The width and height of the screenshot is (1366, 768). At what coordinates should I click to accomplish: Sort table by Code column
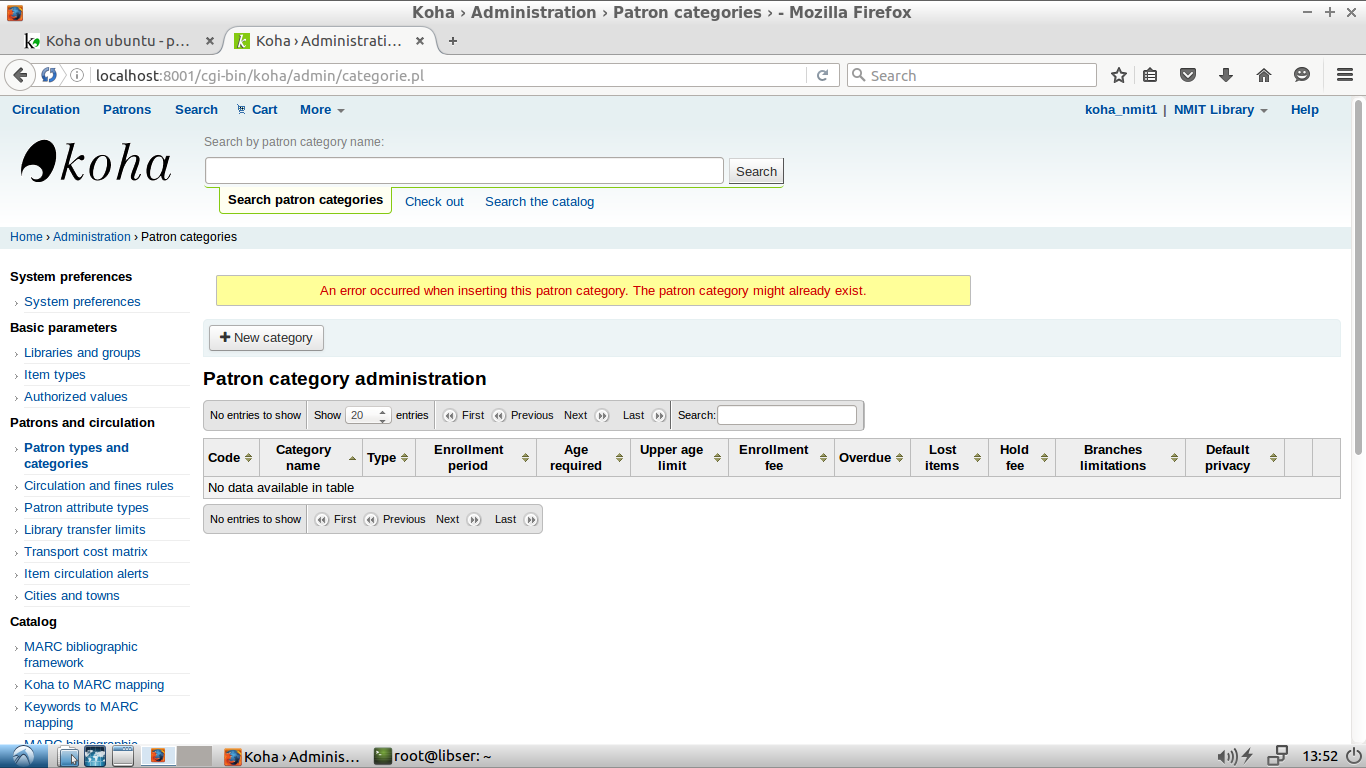[x=230, y=458]
